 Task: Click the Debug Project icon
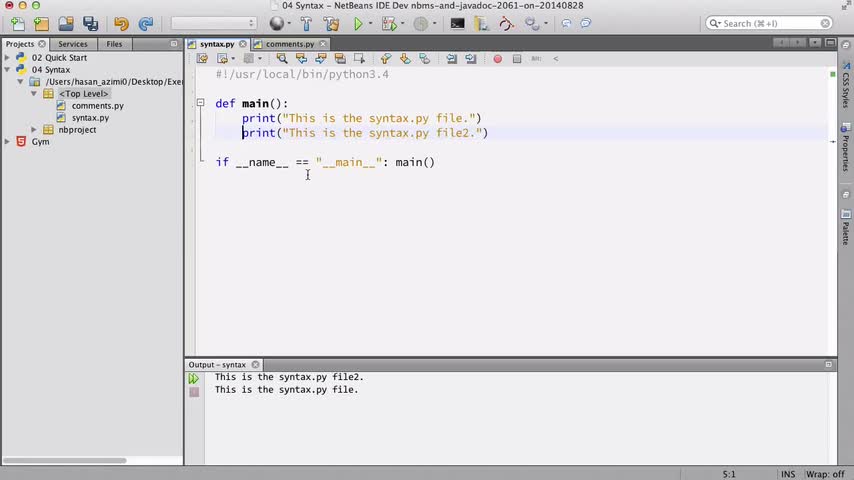pyautogui.click(x=389, y=23)
